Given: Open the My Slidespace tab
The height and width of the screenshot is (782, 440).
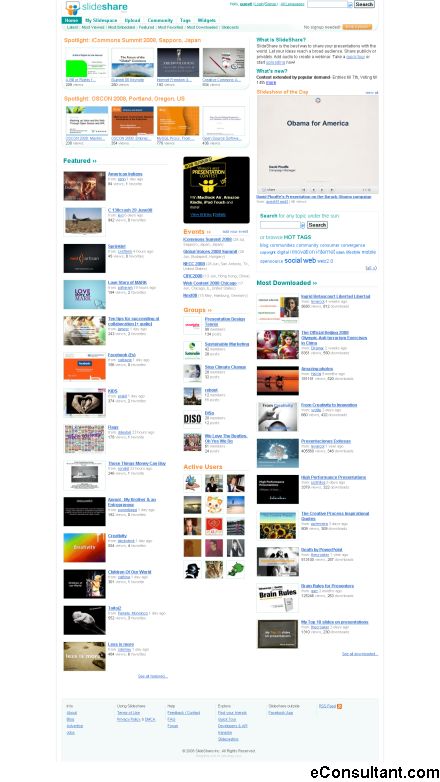Looking at the screenshot, I should tap(101, 20).
